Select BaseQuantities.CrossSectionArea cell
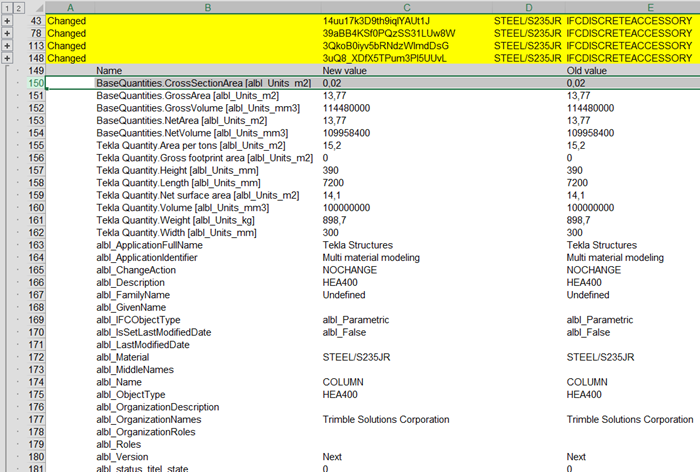The width and height of the screenshot is (700, 472). [190, 83]
